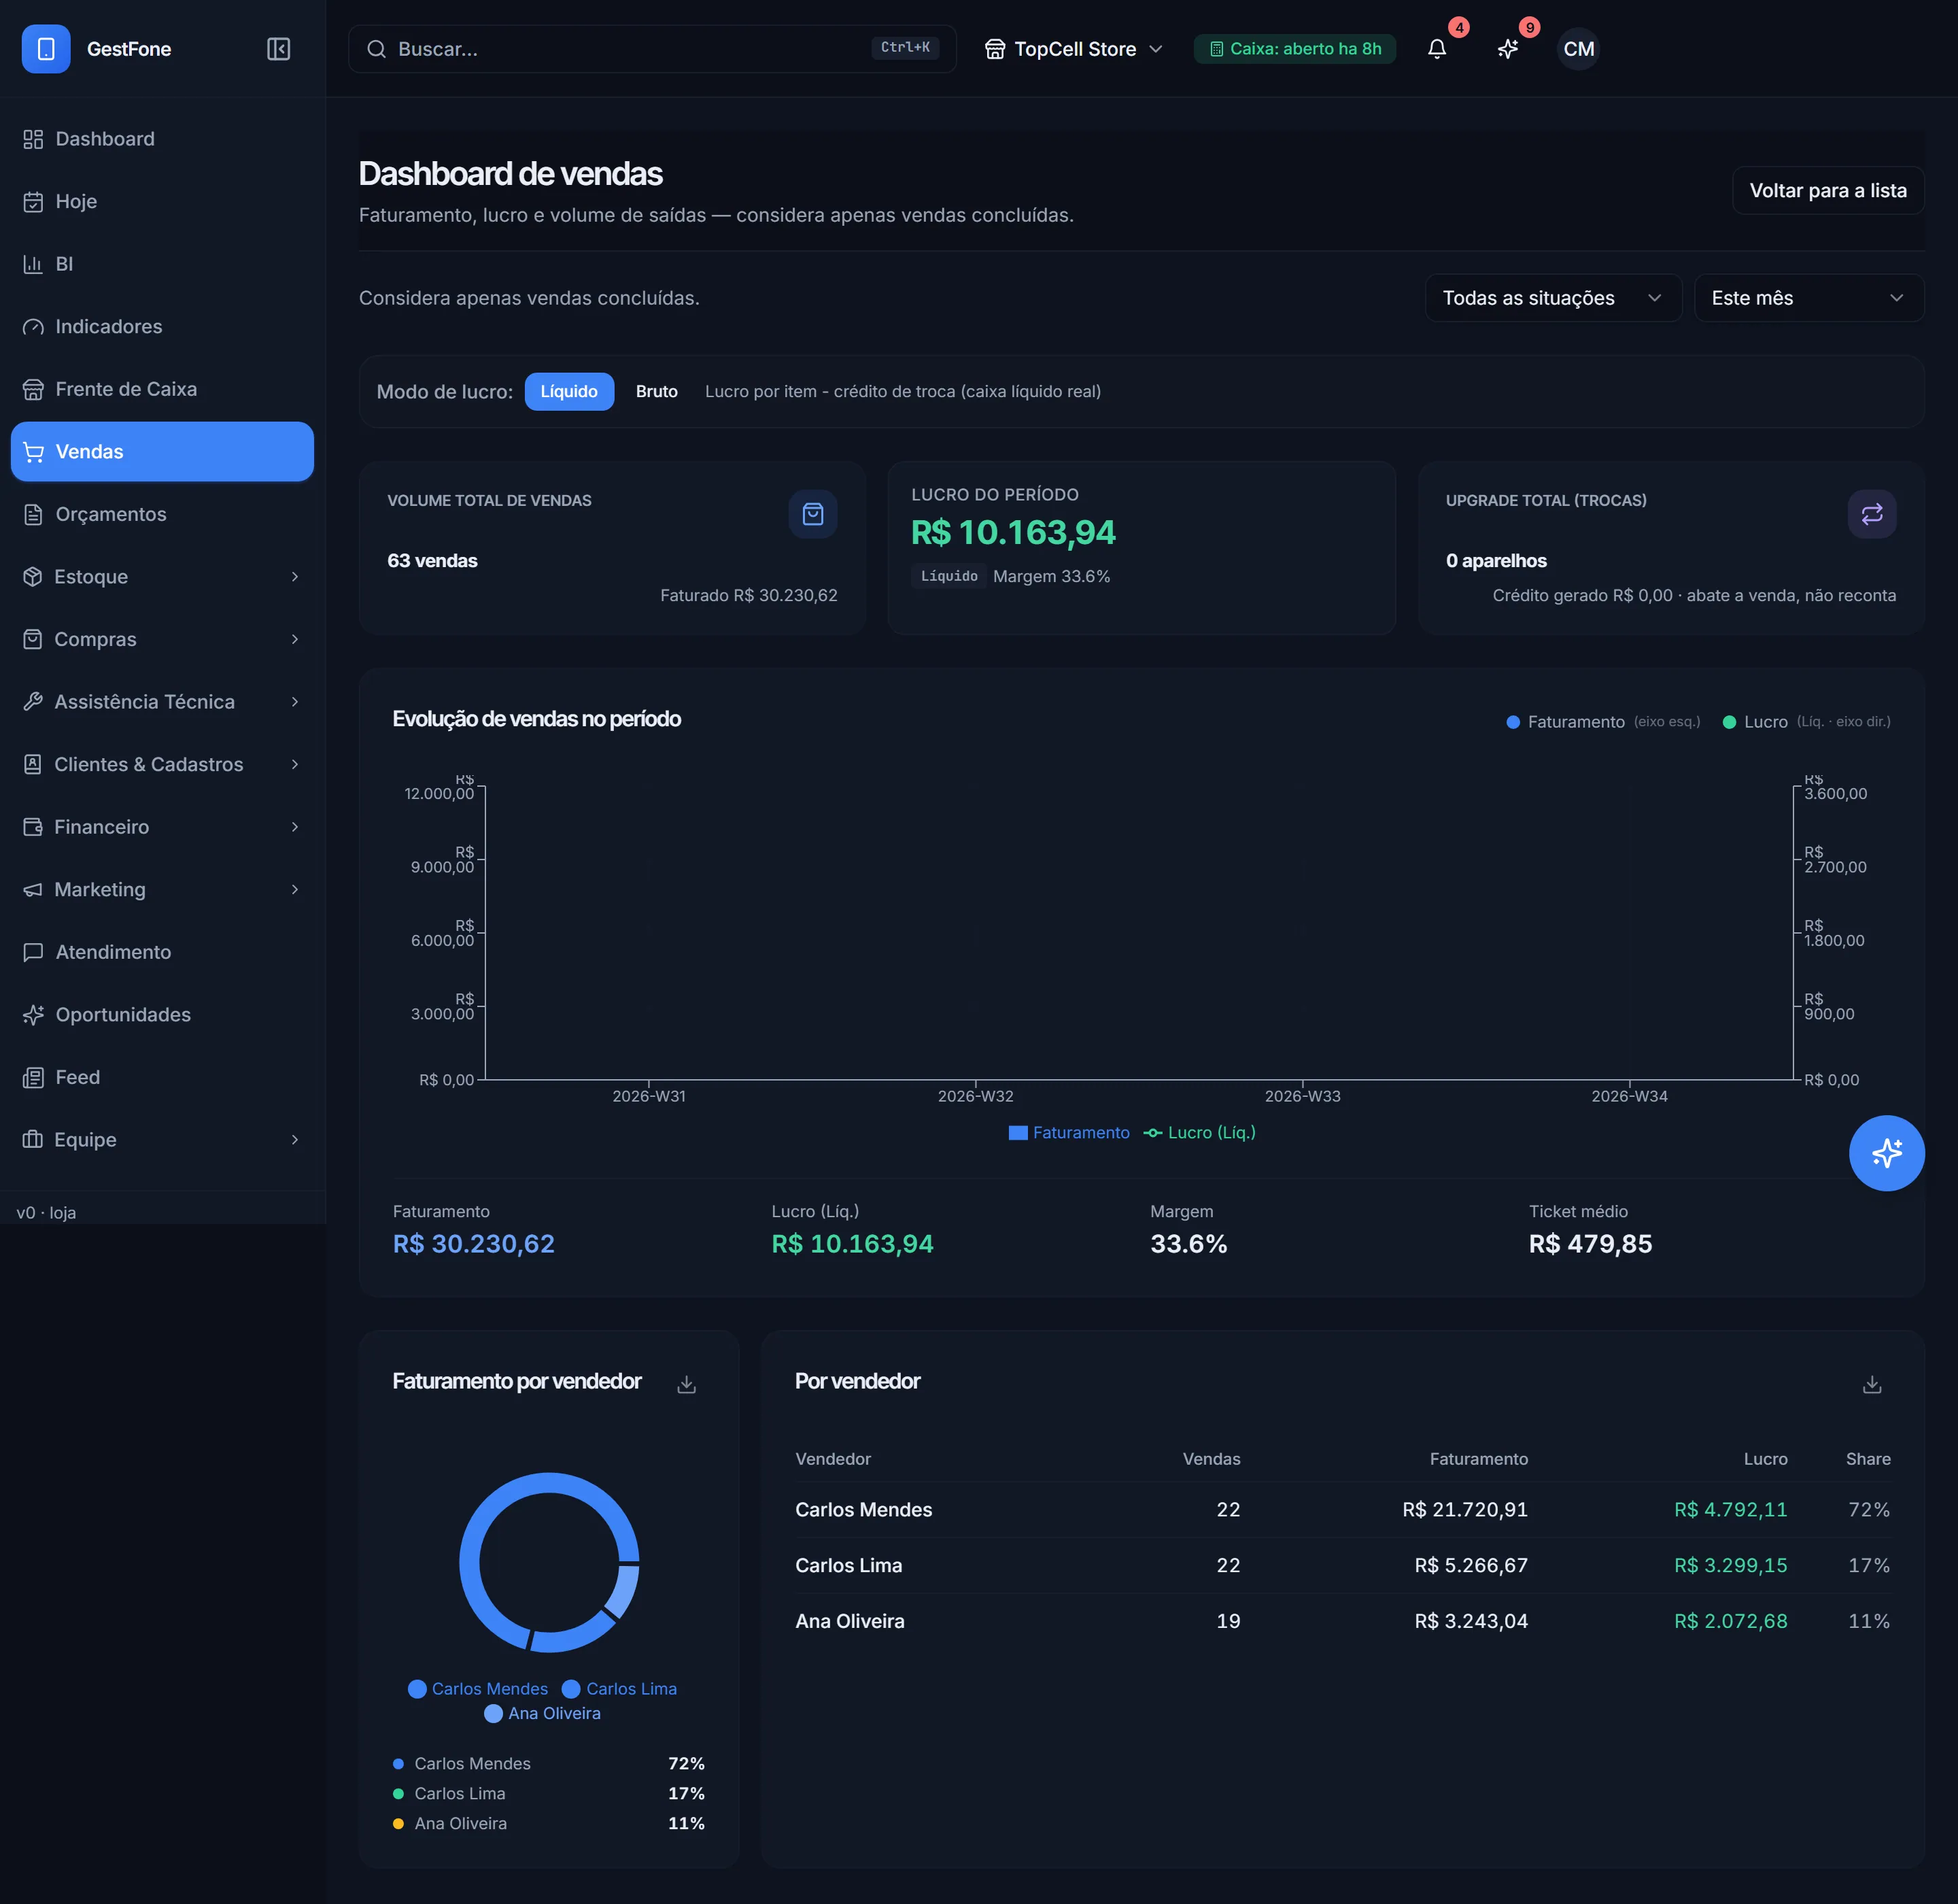1958x1904 pixels.
Task: Open Oportunidades page
Action: point(162,1015)
